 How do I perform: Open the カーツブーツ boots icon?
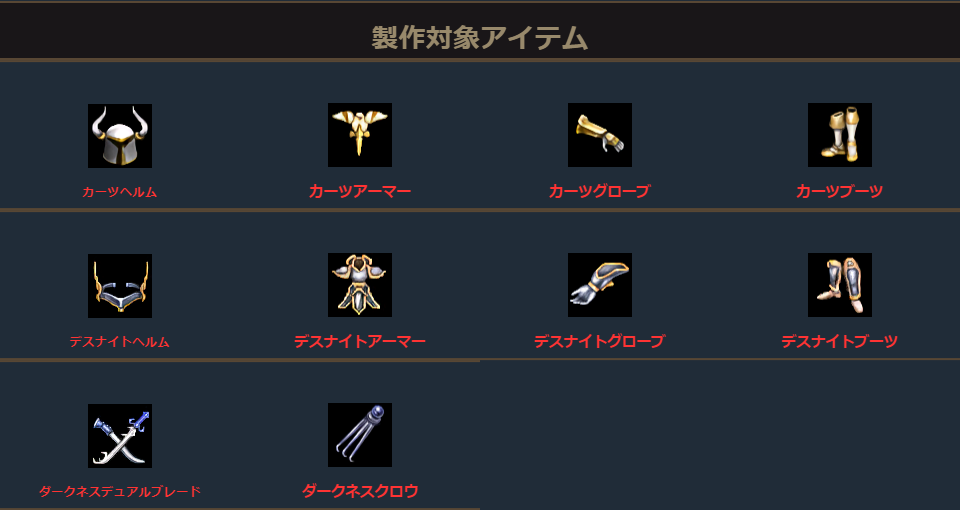[840, 135]
